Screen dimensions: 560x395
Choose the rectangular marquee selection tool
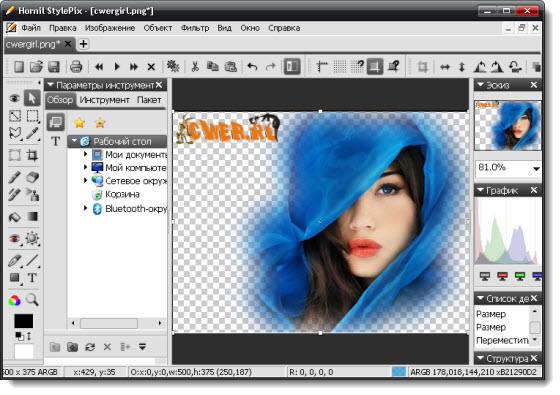32,116
